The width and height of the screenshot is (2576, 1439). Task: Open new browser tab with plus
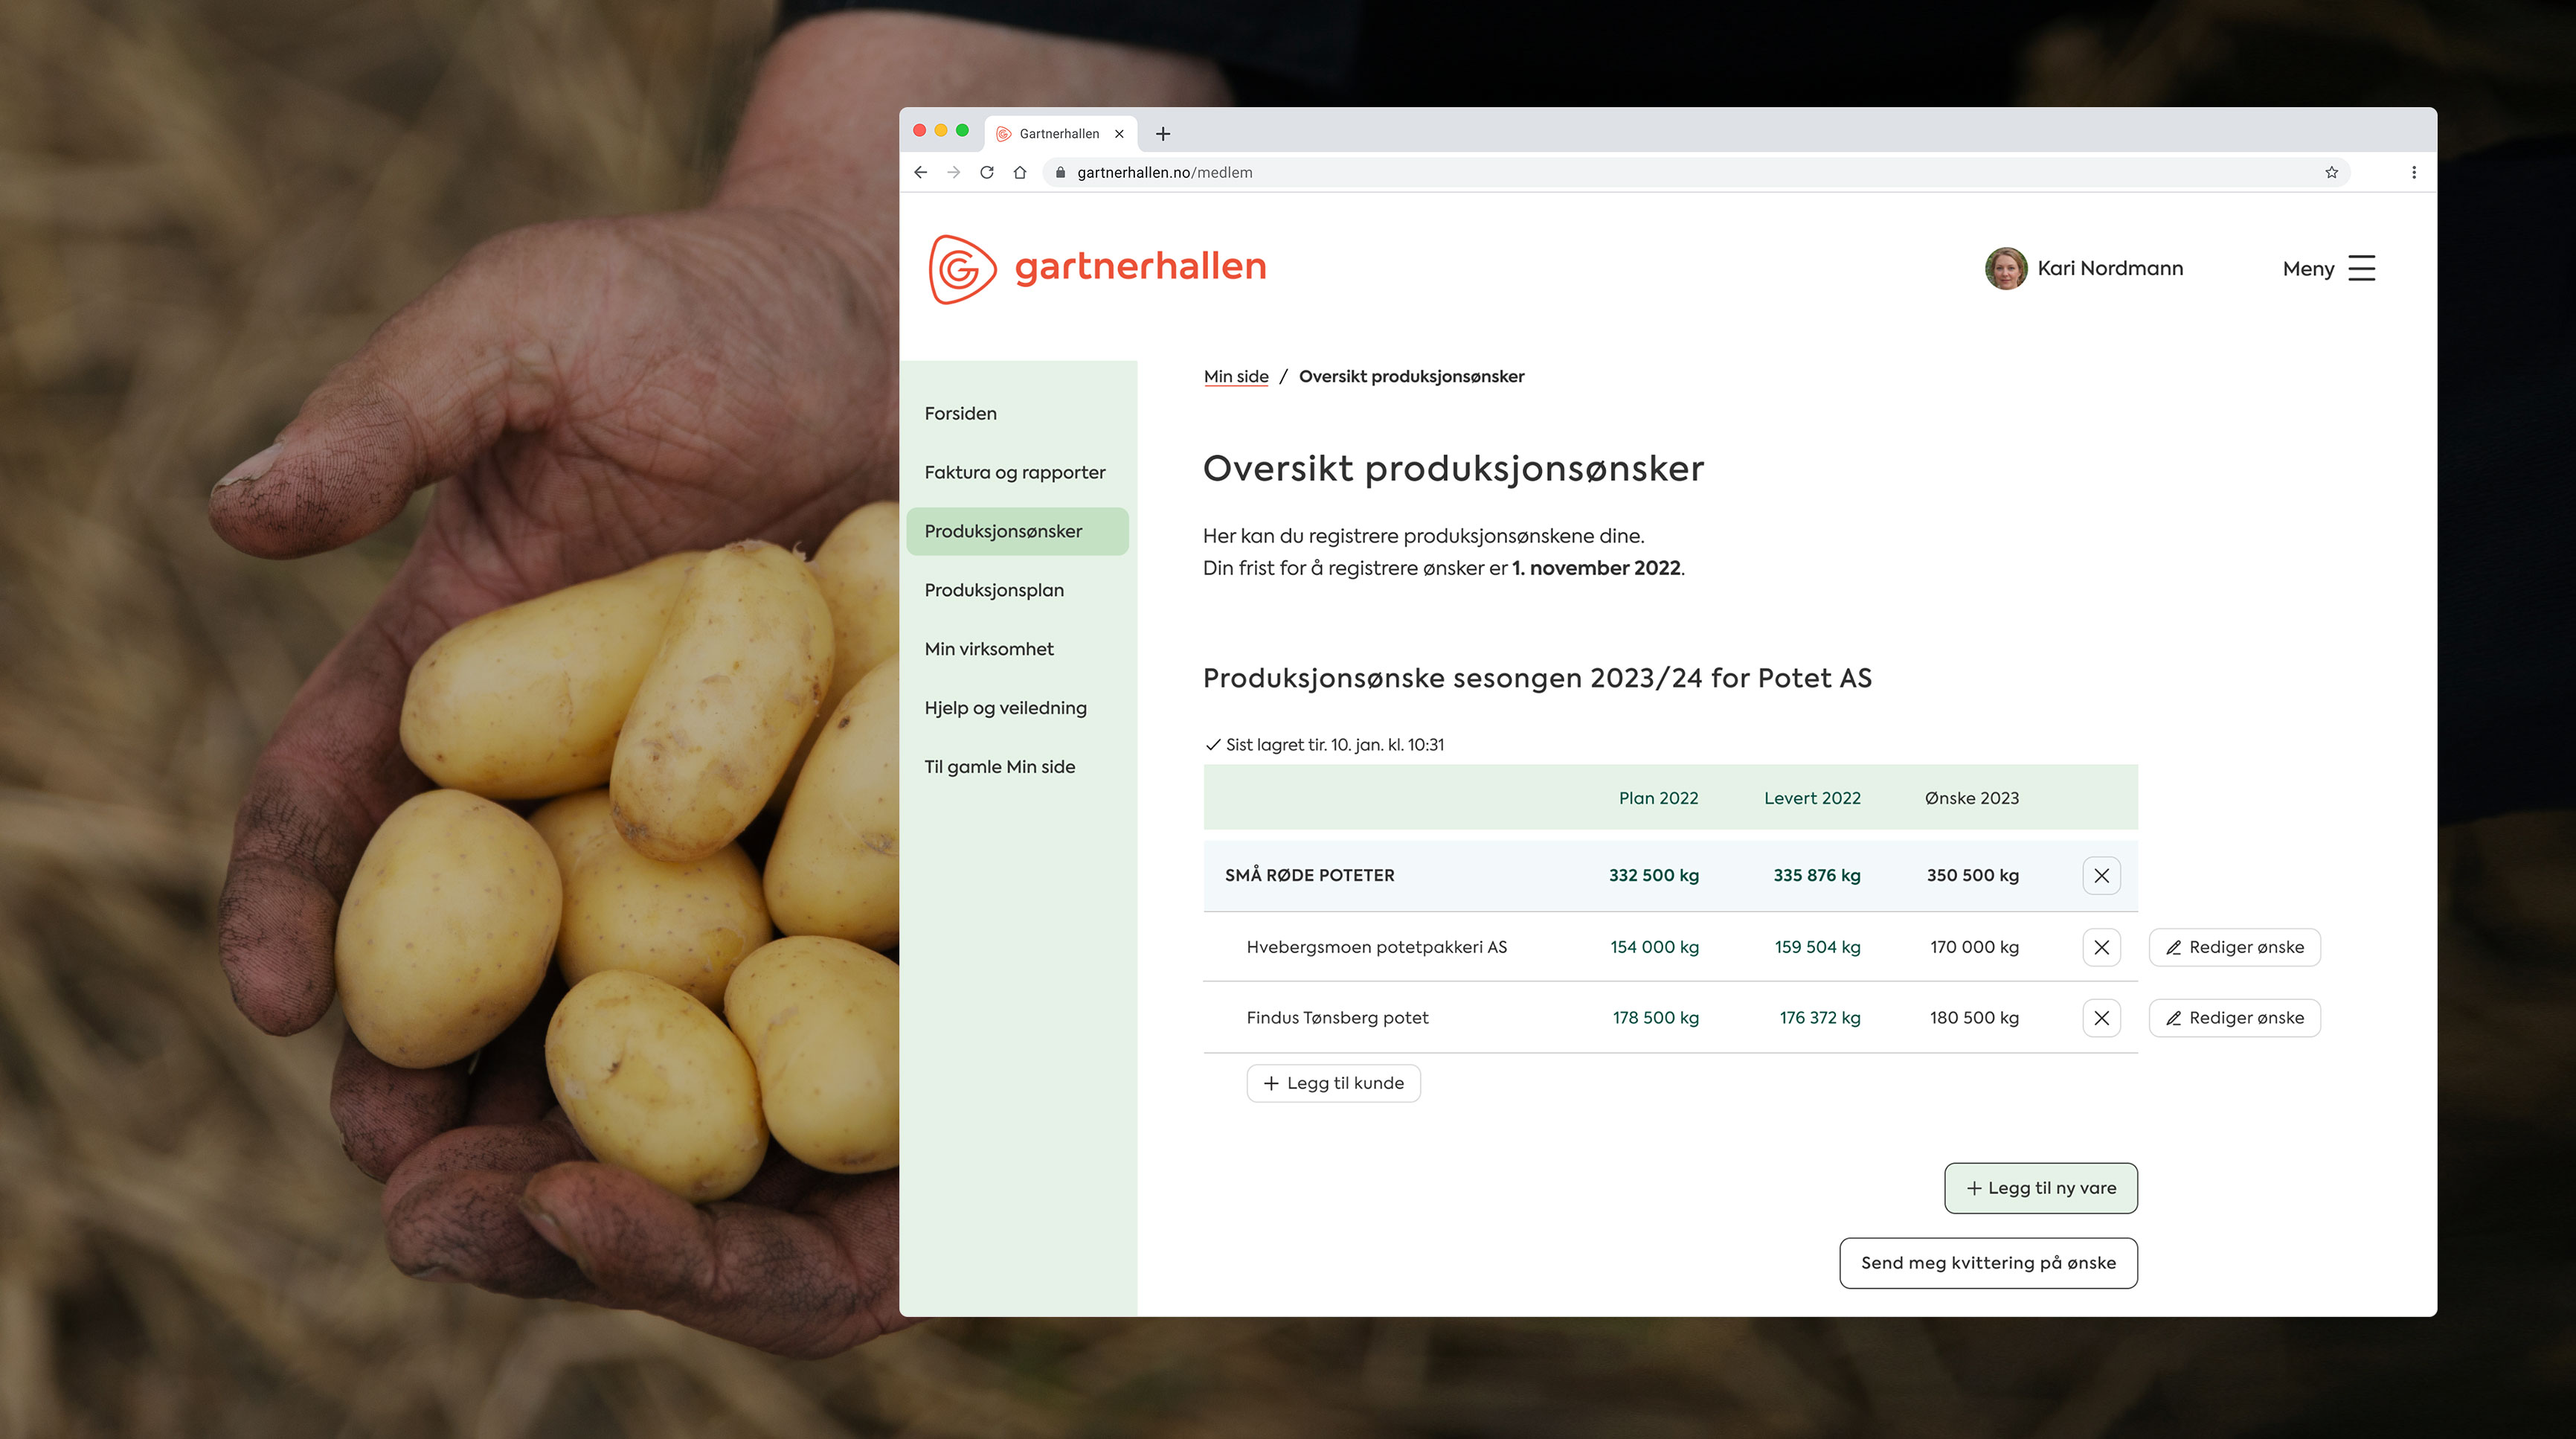click(1162, 134)
